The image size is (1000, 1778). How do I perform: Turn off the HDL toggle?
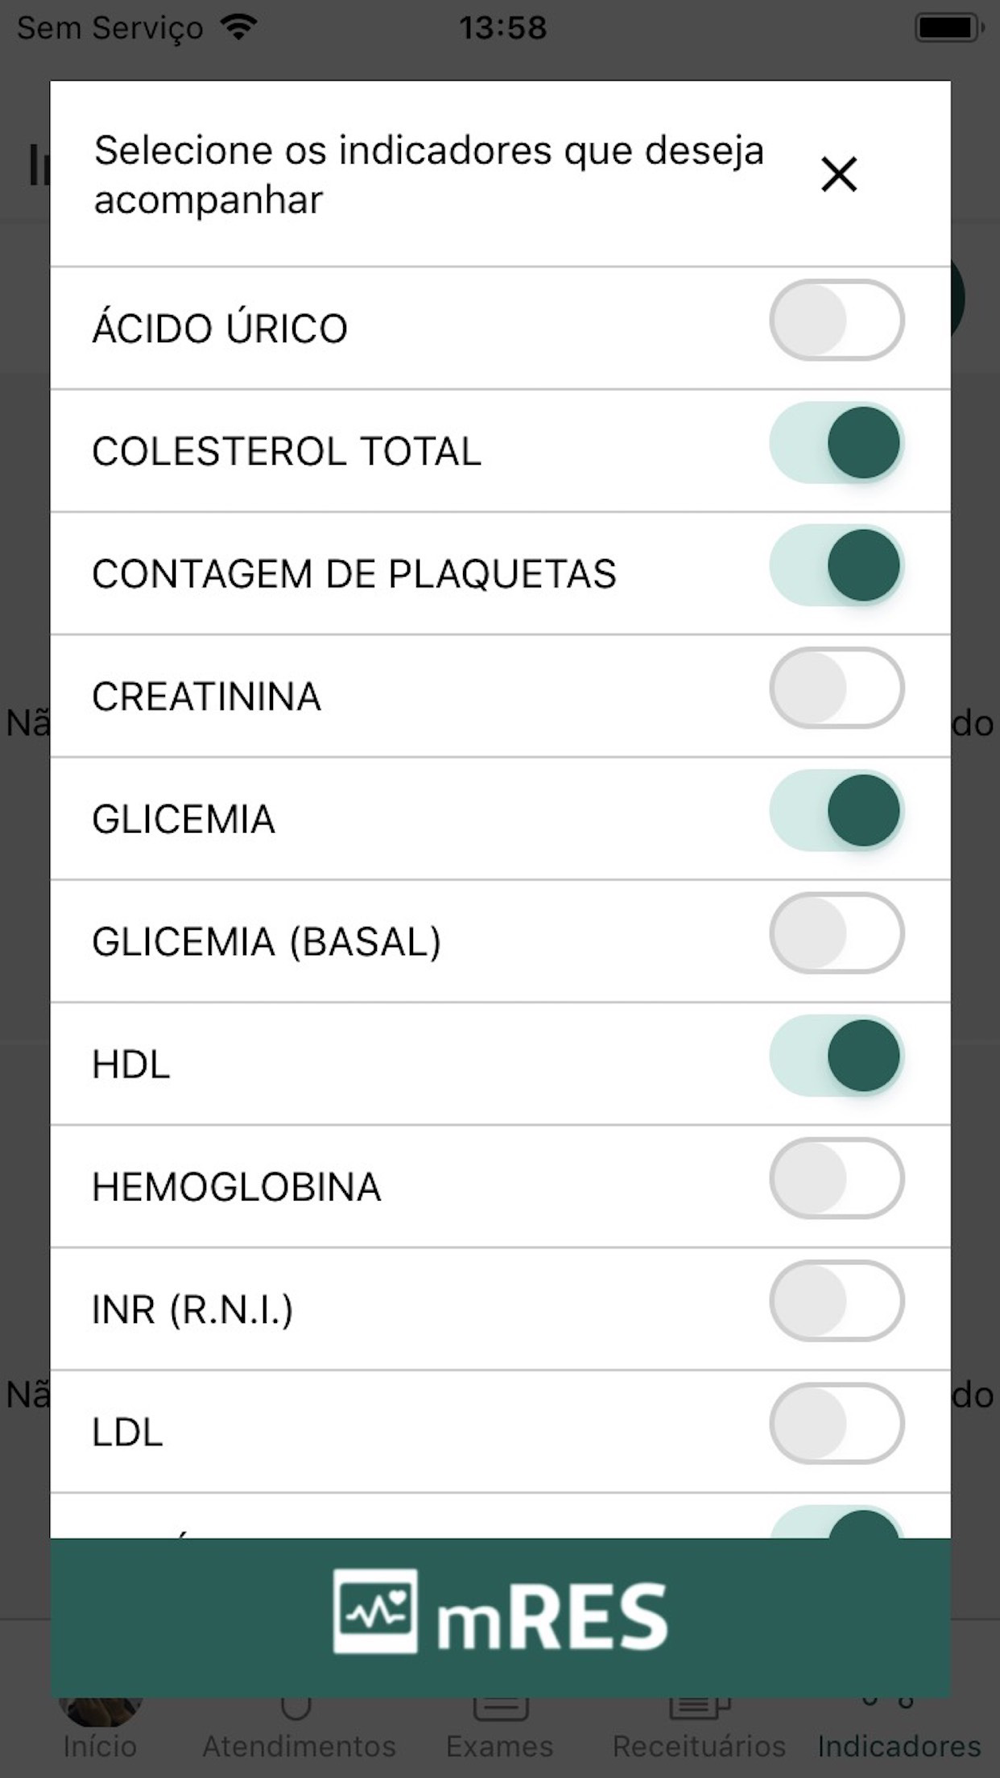tap(836, 1056)
